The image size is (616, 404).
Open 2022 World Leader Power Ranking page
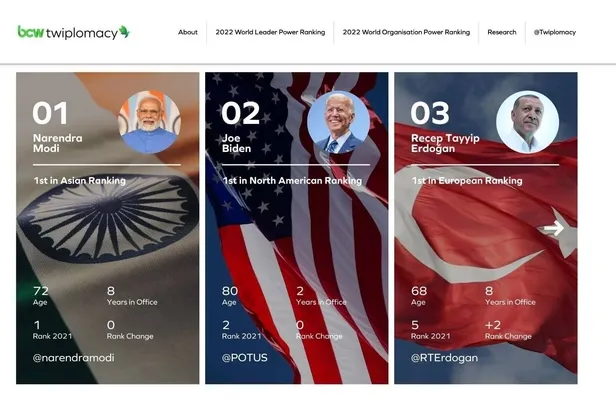tap(270, 32)
